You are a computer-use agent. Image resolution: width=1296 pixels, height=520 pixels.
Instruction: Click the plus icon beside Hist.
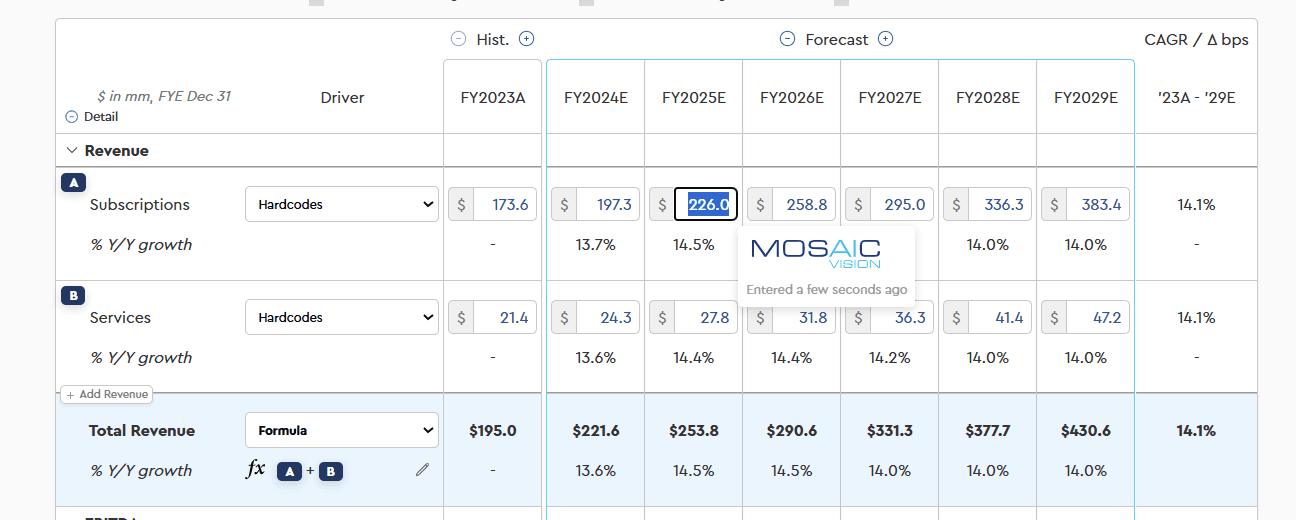click(527, 39)
